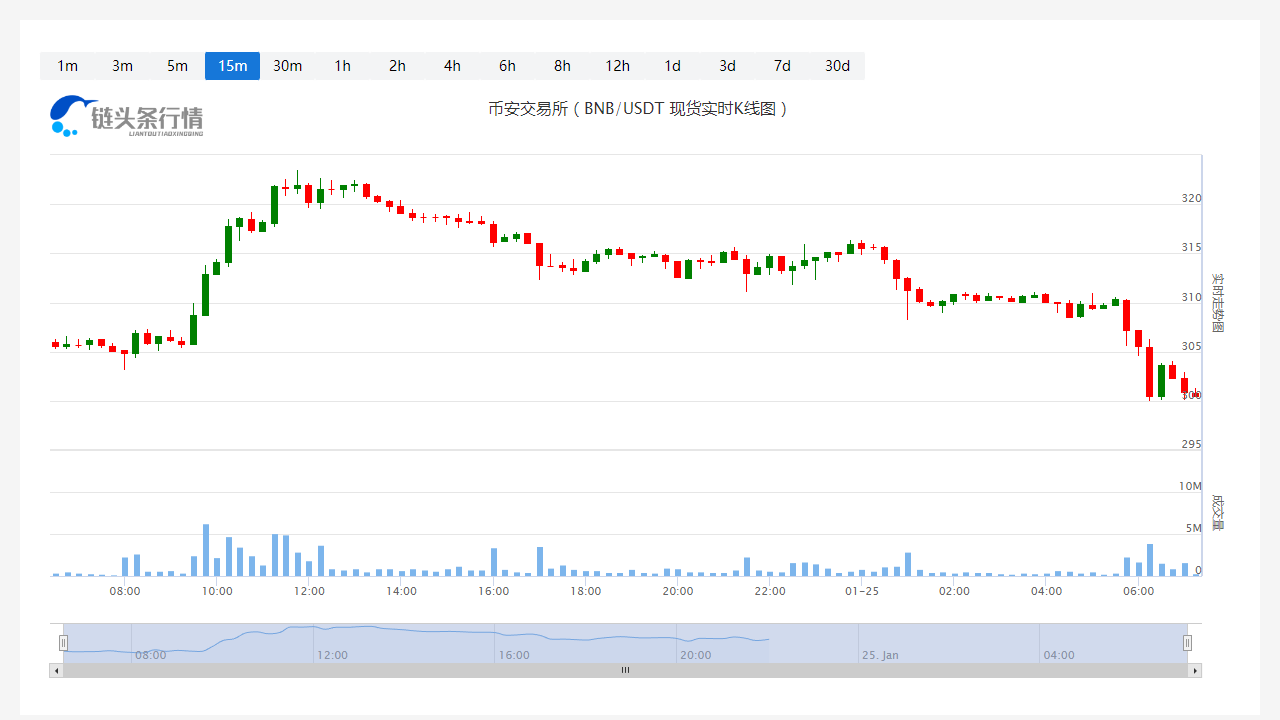Click the 18:00 time axis label
1280x720 pixels.
pyautogui.click(x=586, y=591)
